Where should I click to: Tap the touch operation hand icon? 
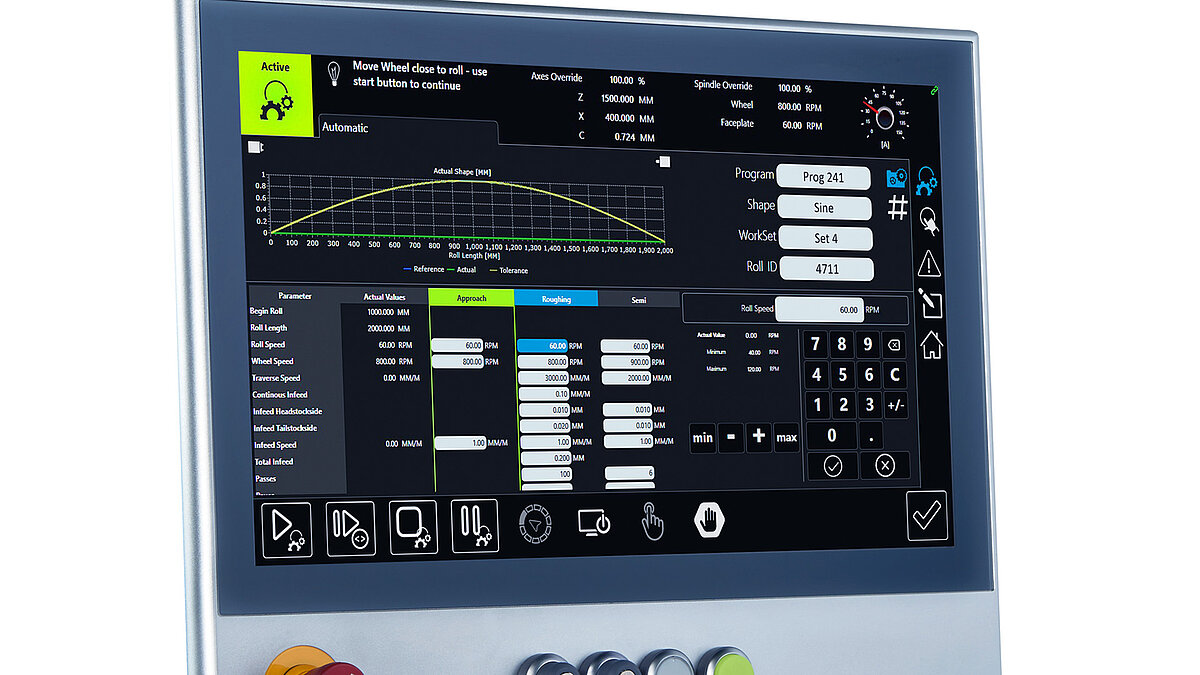(x=652, y=522)
